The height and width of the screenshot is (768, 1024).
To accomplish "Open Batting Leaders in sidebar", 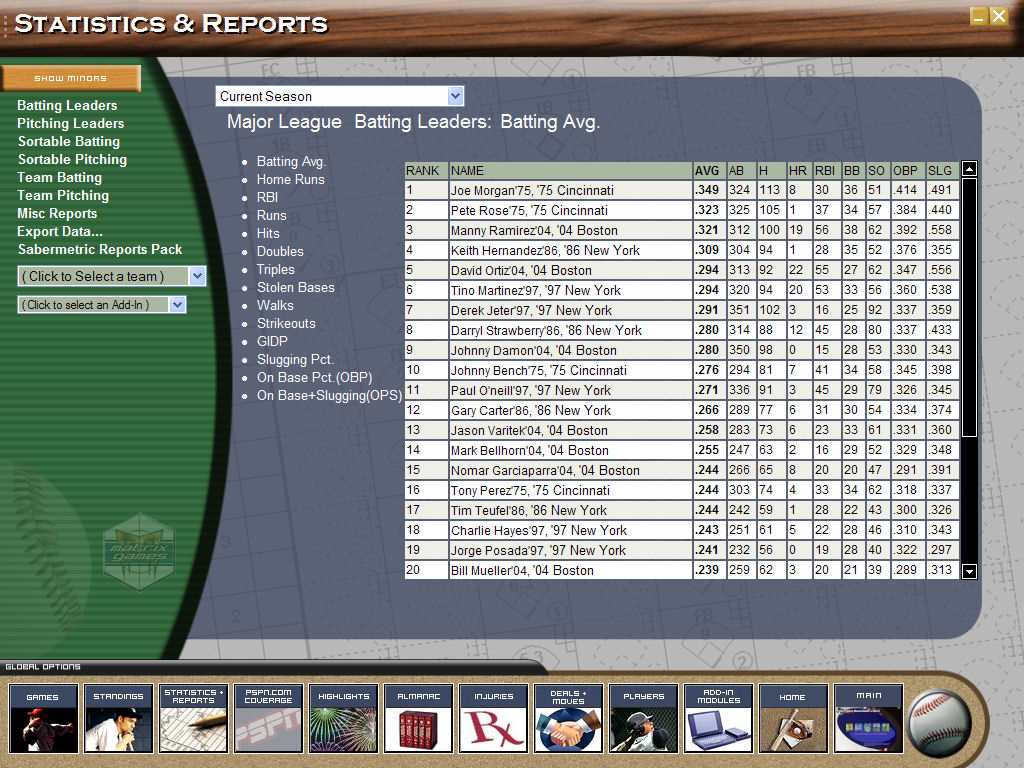I will [x=67, y=105].
